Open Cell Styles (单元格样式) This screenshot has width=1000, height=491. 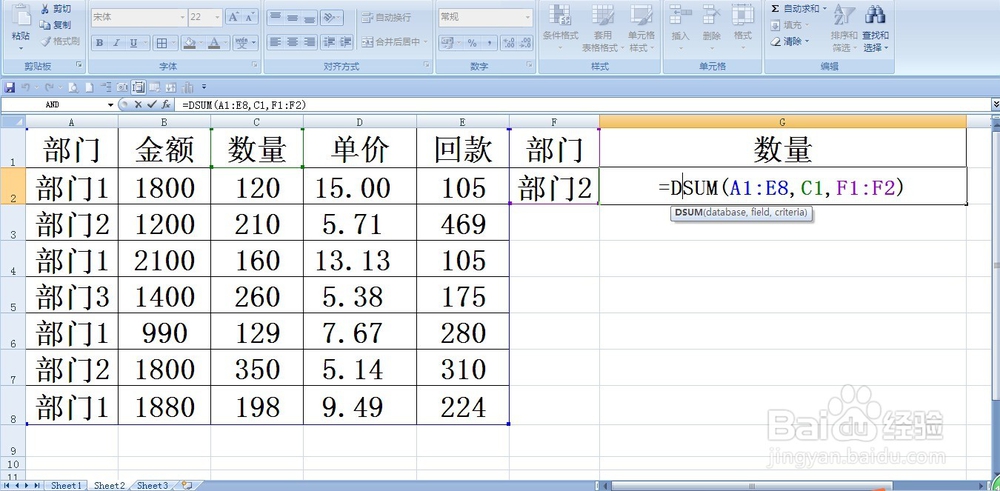tap(640, 28)
